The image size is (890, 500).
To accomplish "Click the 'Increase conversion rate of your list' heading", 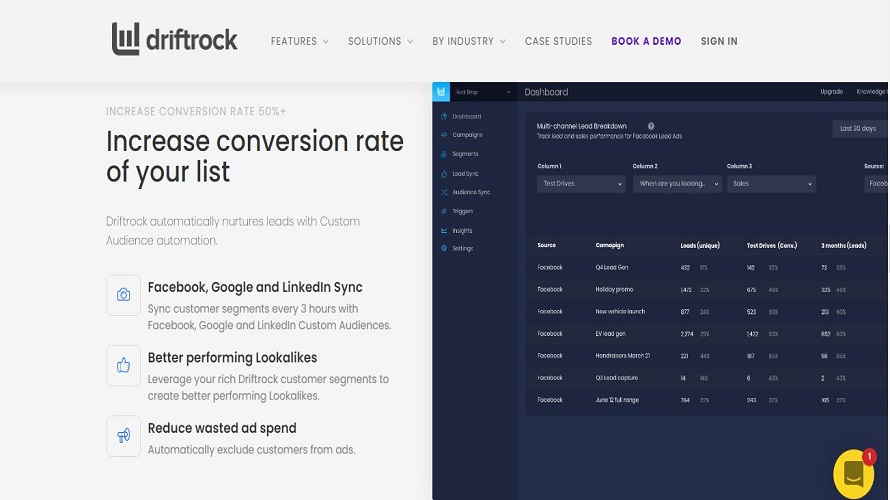I will 255,157.
